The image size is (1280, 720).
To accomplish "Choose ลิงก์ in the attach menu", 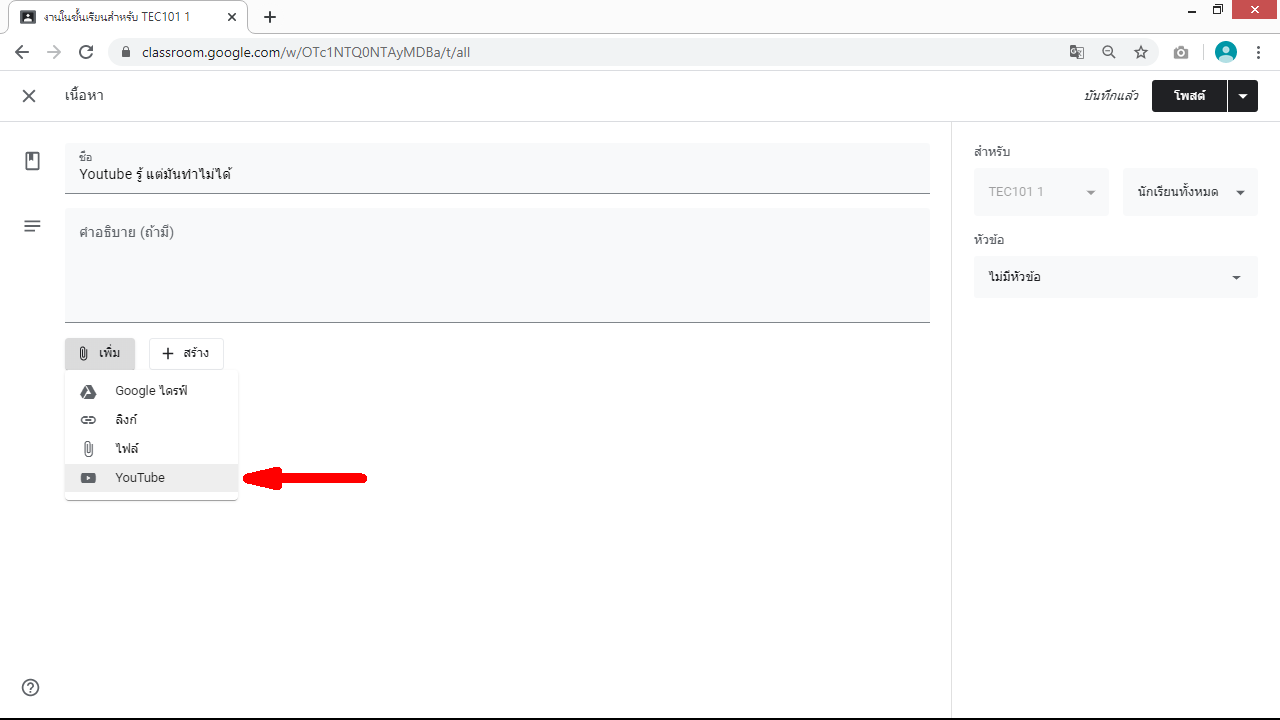I will tap(126, 420).
